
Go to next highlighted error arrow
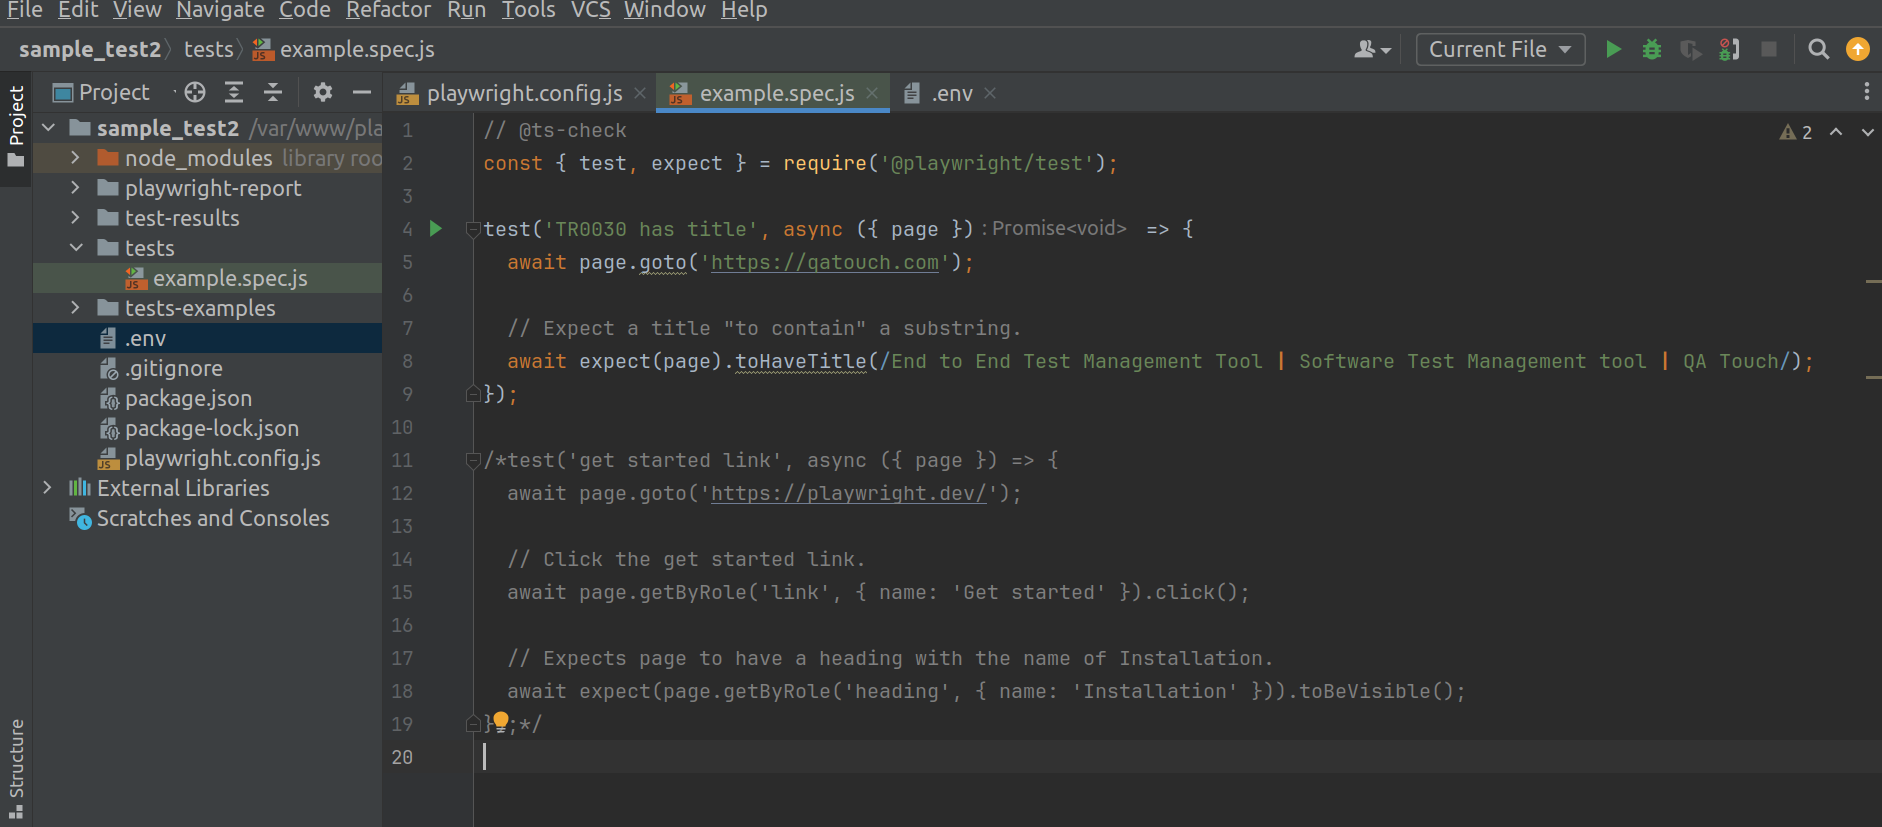[1867, 132]
